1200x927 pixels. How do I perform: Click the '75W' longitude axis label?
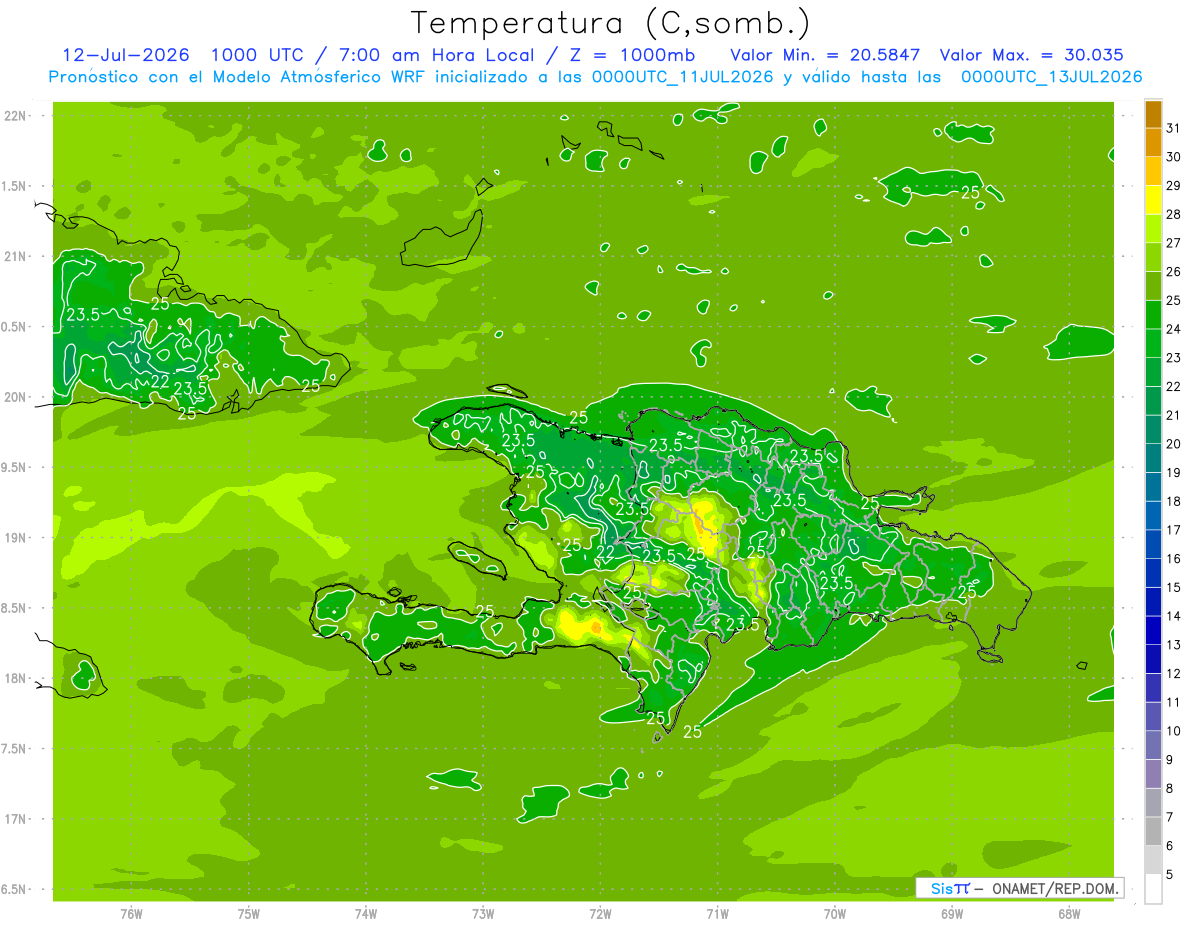pyautogui.click(x=248, y=914)
